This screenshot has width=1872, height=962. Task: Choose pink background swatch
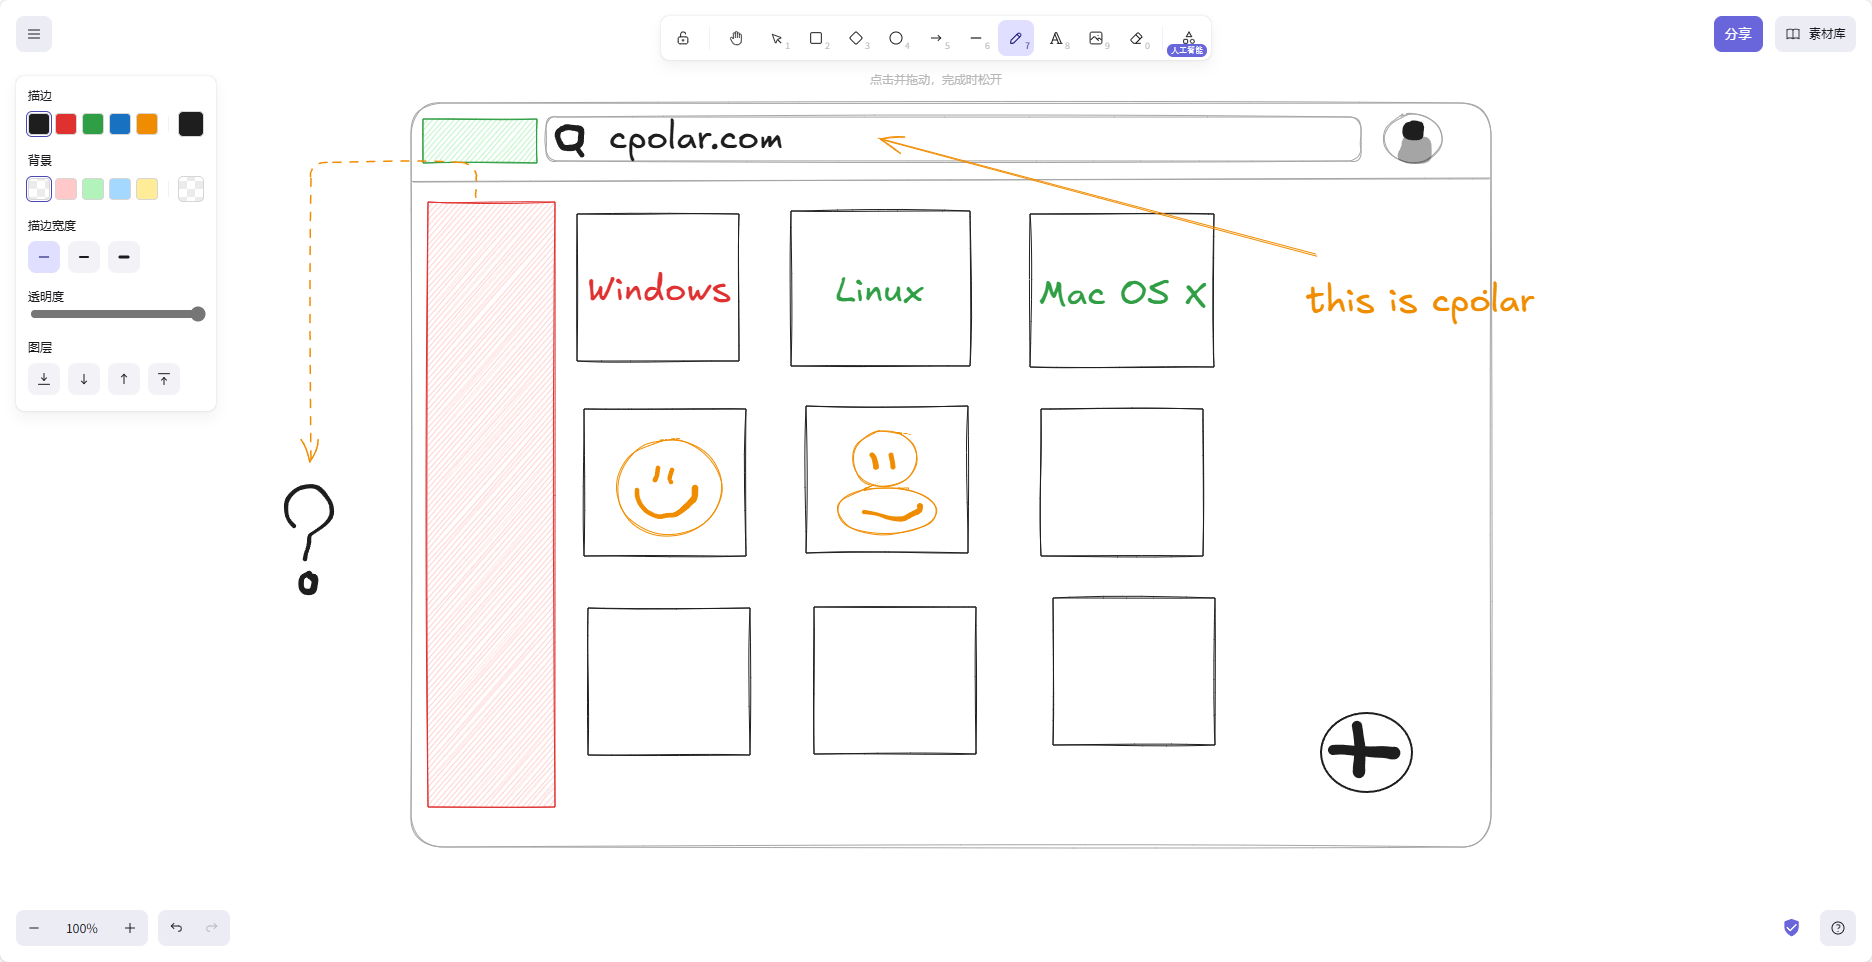pyautogui.click(x=66, y=189)
